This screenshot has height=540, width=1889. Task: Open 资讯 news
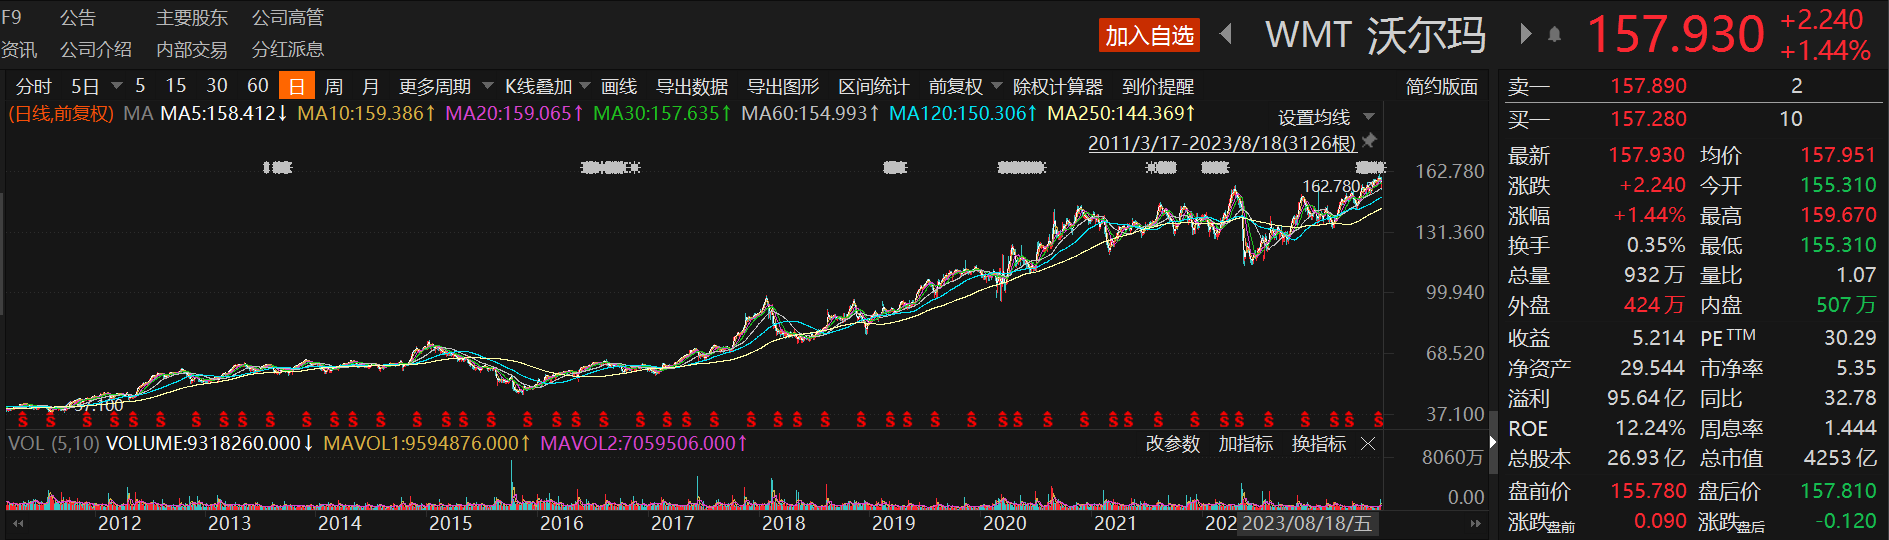(x=19, y=49)
